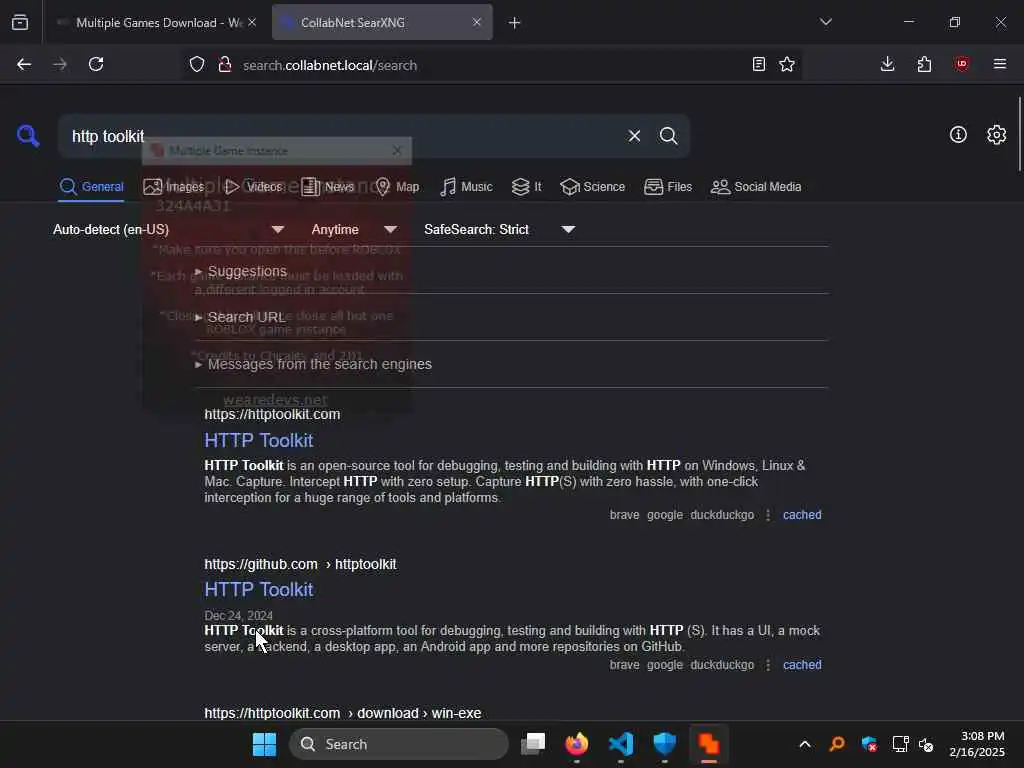Viewport: 1024px width, 768px height.
Task: Open the clock showing 3:08 PM
Action: pos(977,744)
